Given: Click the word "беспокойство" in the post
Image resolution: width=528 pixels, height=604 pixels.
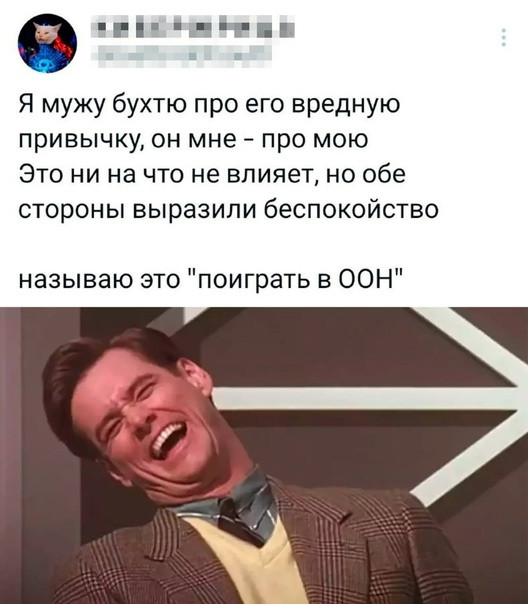Looking at the screenshot, I should coord(352,210).
